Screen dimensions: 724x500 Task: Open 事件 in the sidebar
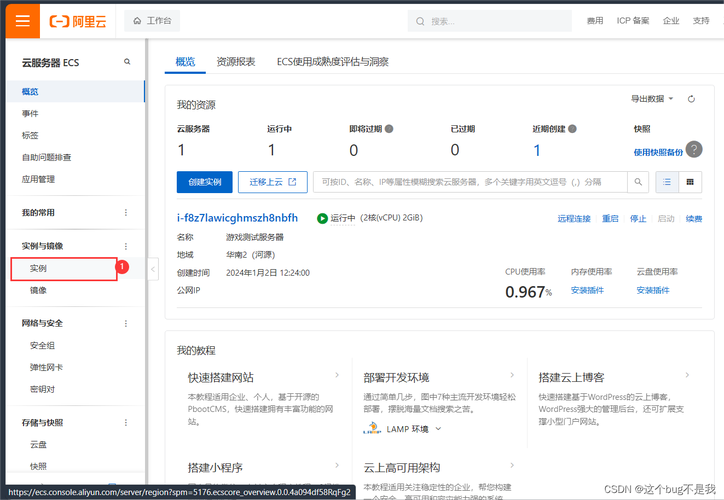coord(30,114)
